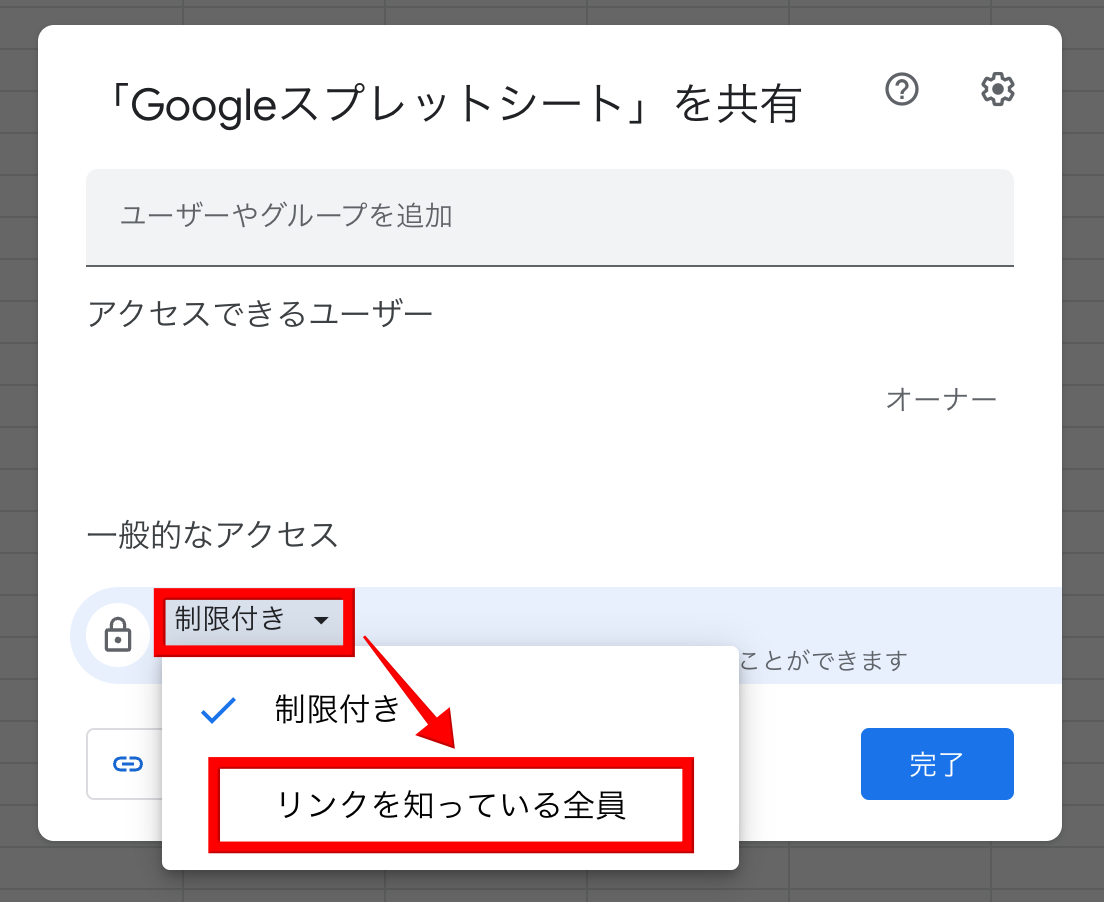Focus the ユーザーやグループを追加 field
The height and width of the screenshot is (902, 1104).
tap(550, 217)
